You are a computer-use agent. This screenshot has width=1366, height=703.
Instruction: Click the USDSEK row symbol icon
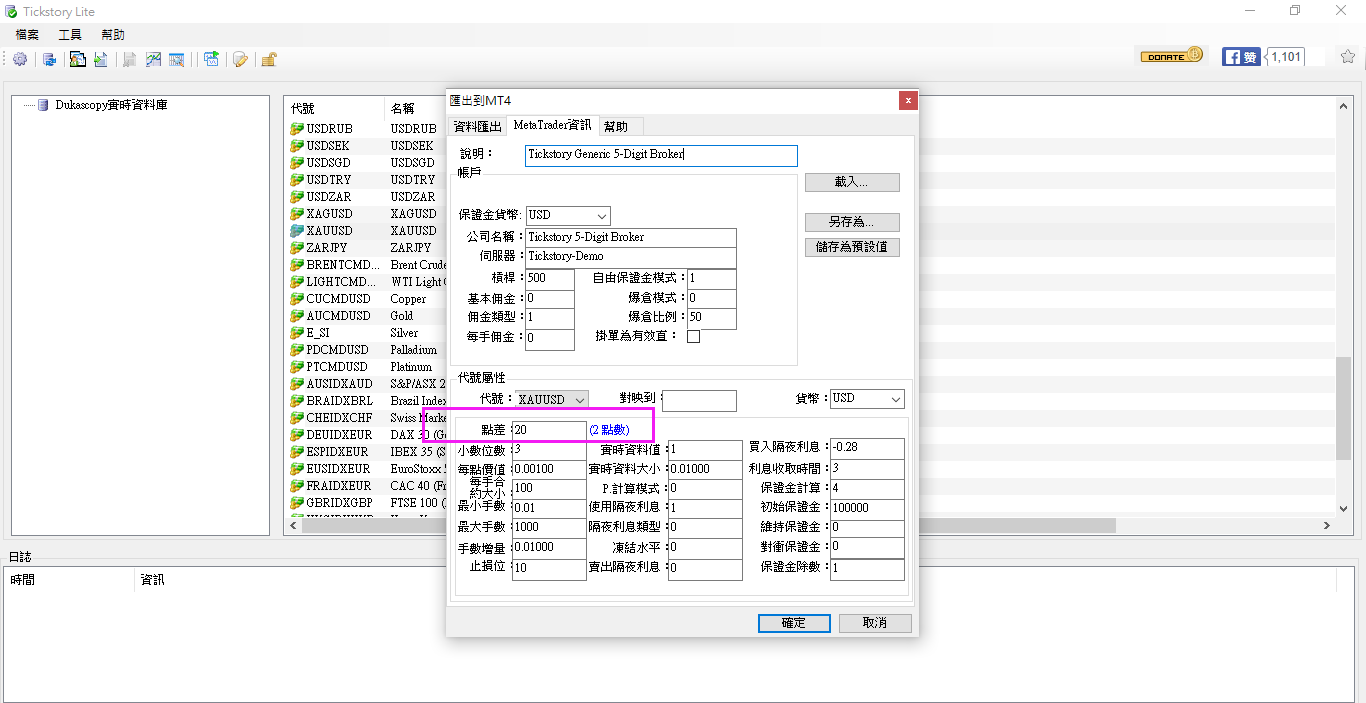click(x=297, y=146)
